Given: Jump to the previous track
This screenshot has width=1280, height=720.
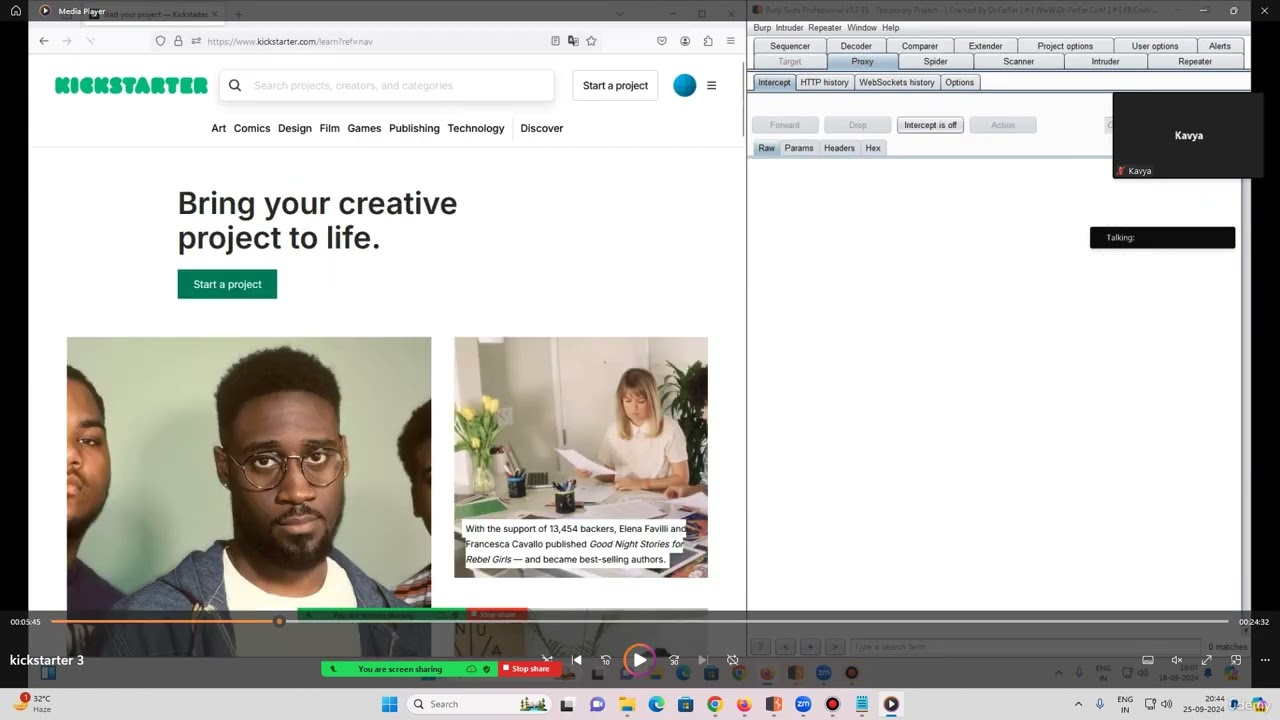Looking at the screenshot, I should [576, 660].
